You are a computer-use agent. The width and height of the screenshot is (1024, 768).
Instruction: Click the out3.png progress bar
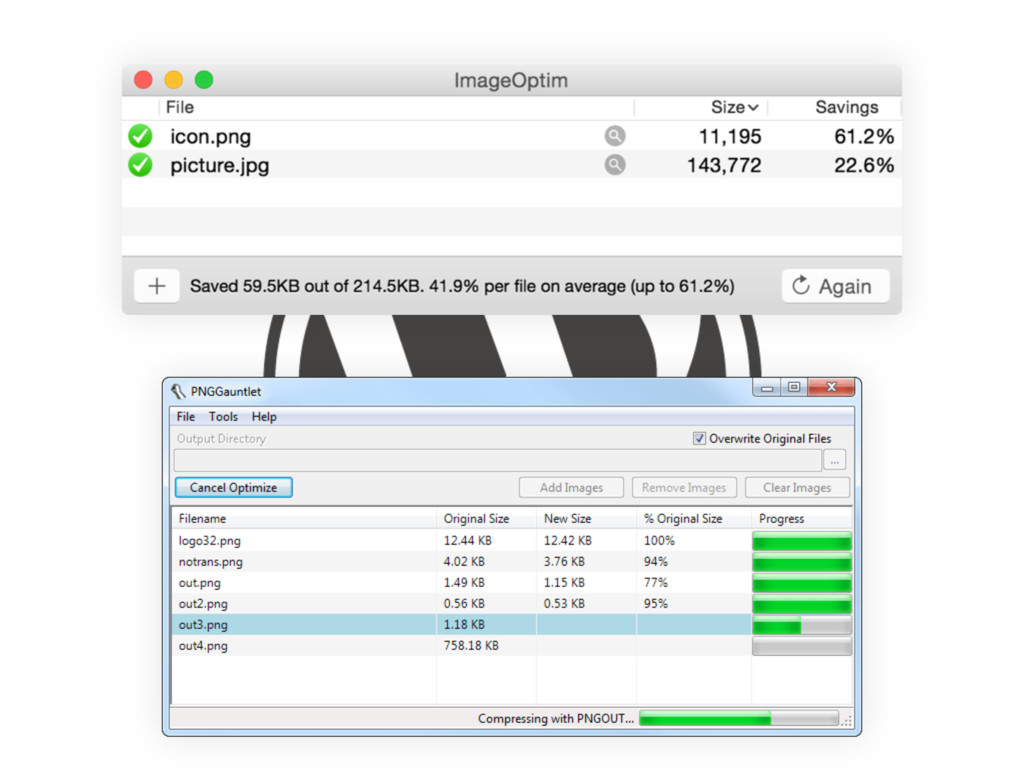point(802,626)
